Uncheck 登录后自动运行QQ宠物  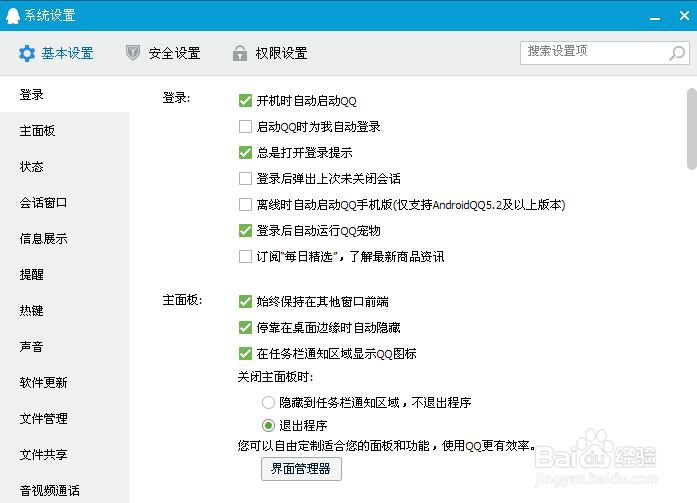pos(245,231)
